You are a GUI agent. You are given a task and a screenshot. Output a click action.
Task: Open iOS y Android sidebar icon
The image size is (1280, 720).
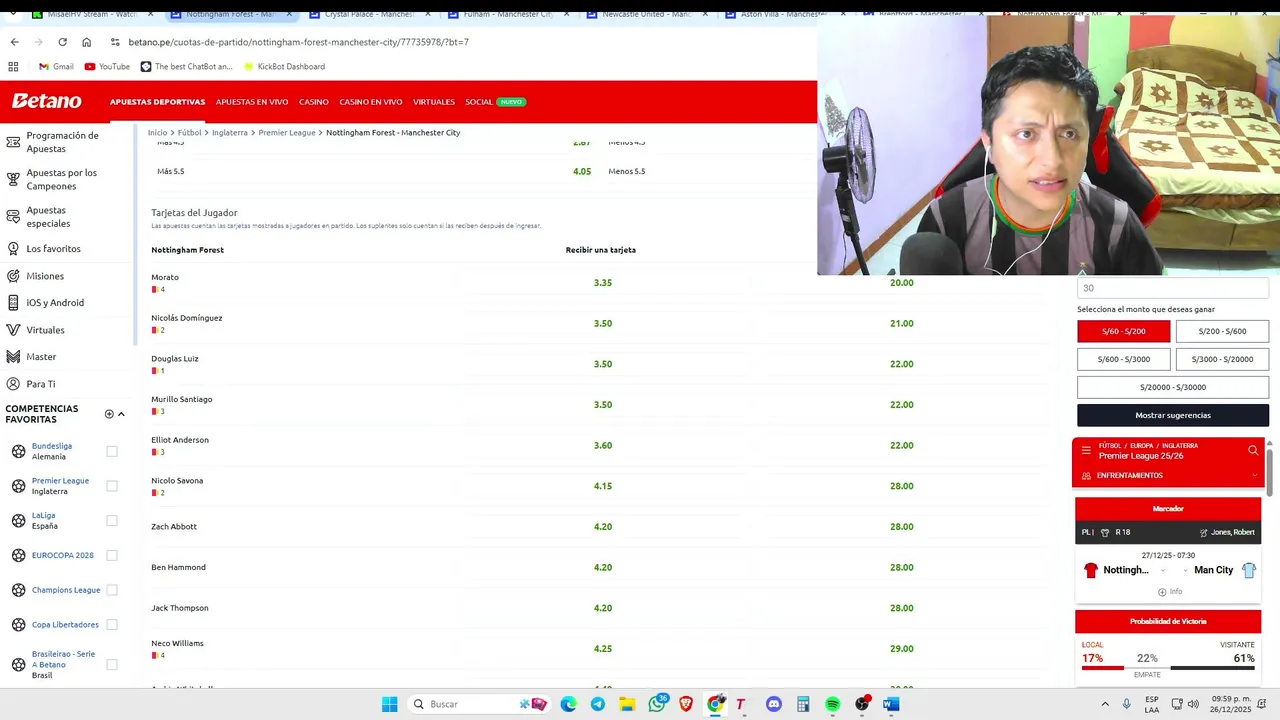(13, 303)
